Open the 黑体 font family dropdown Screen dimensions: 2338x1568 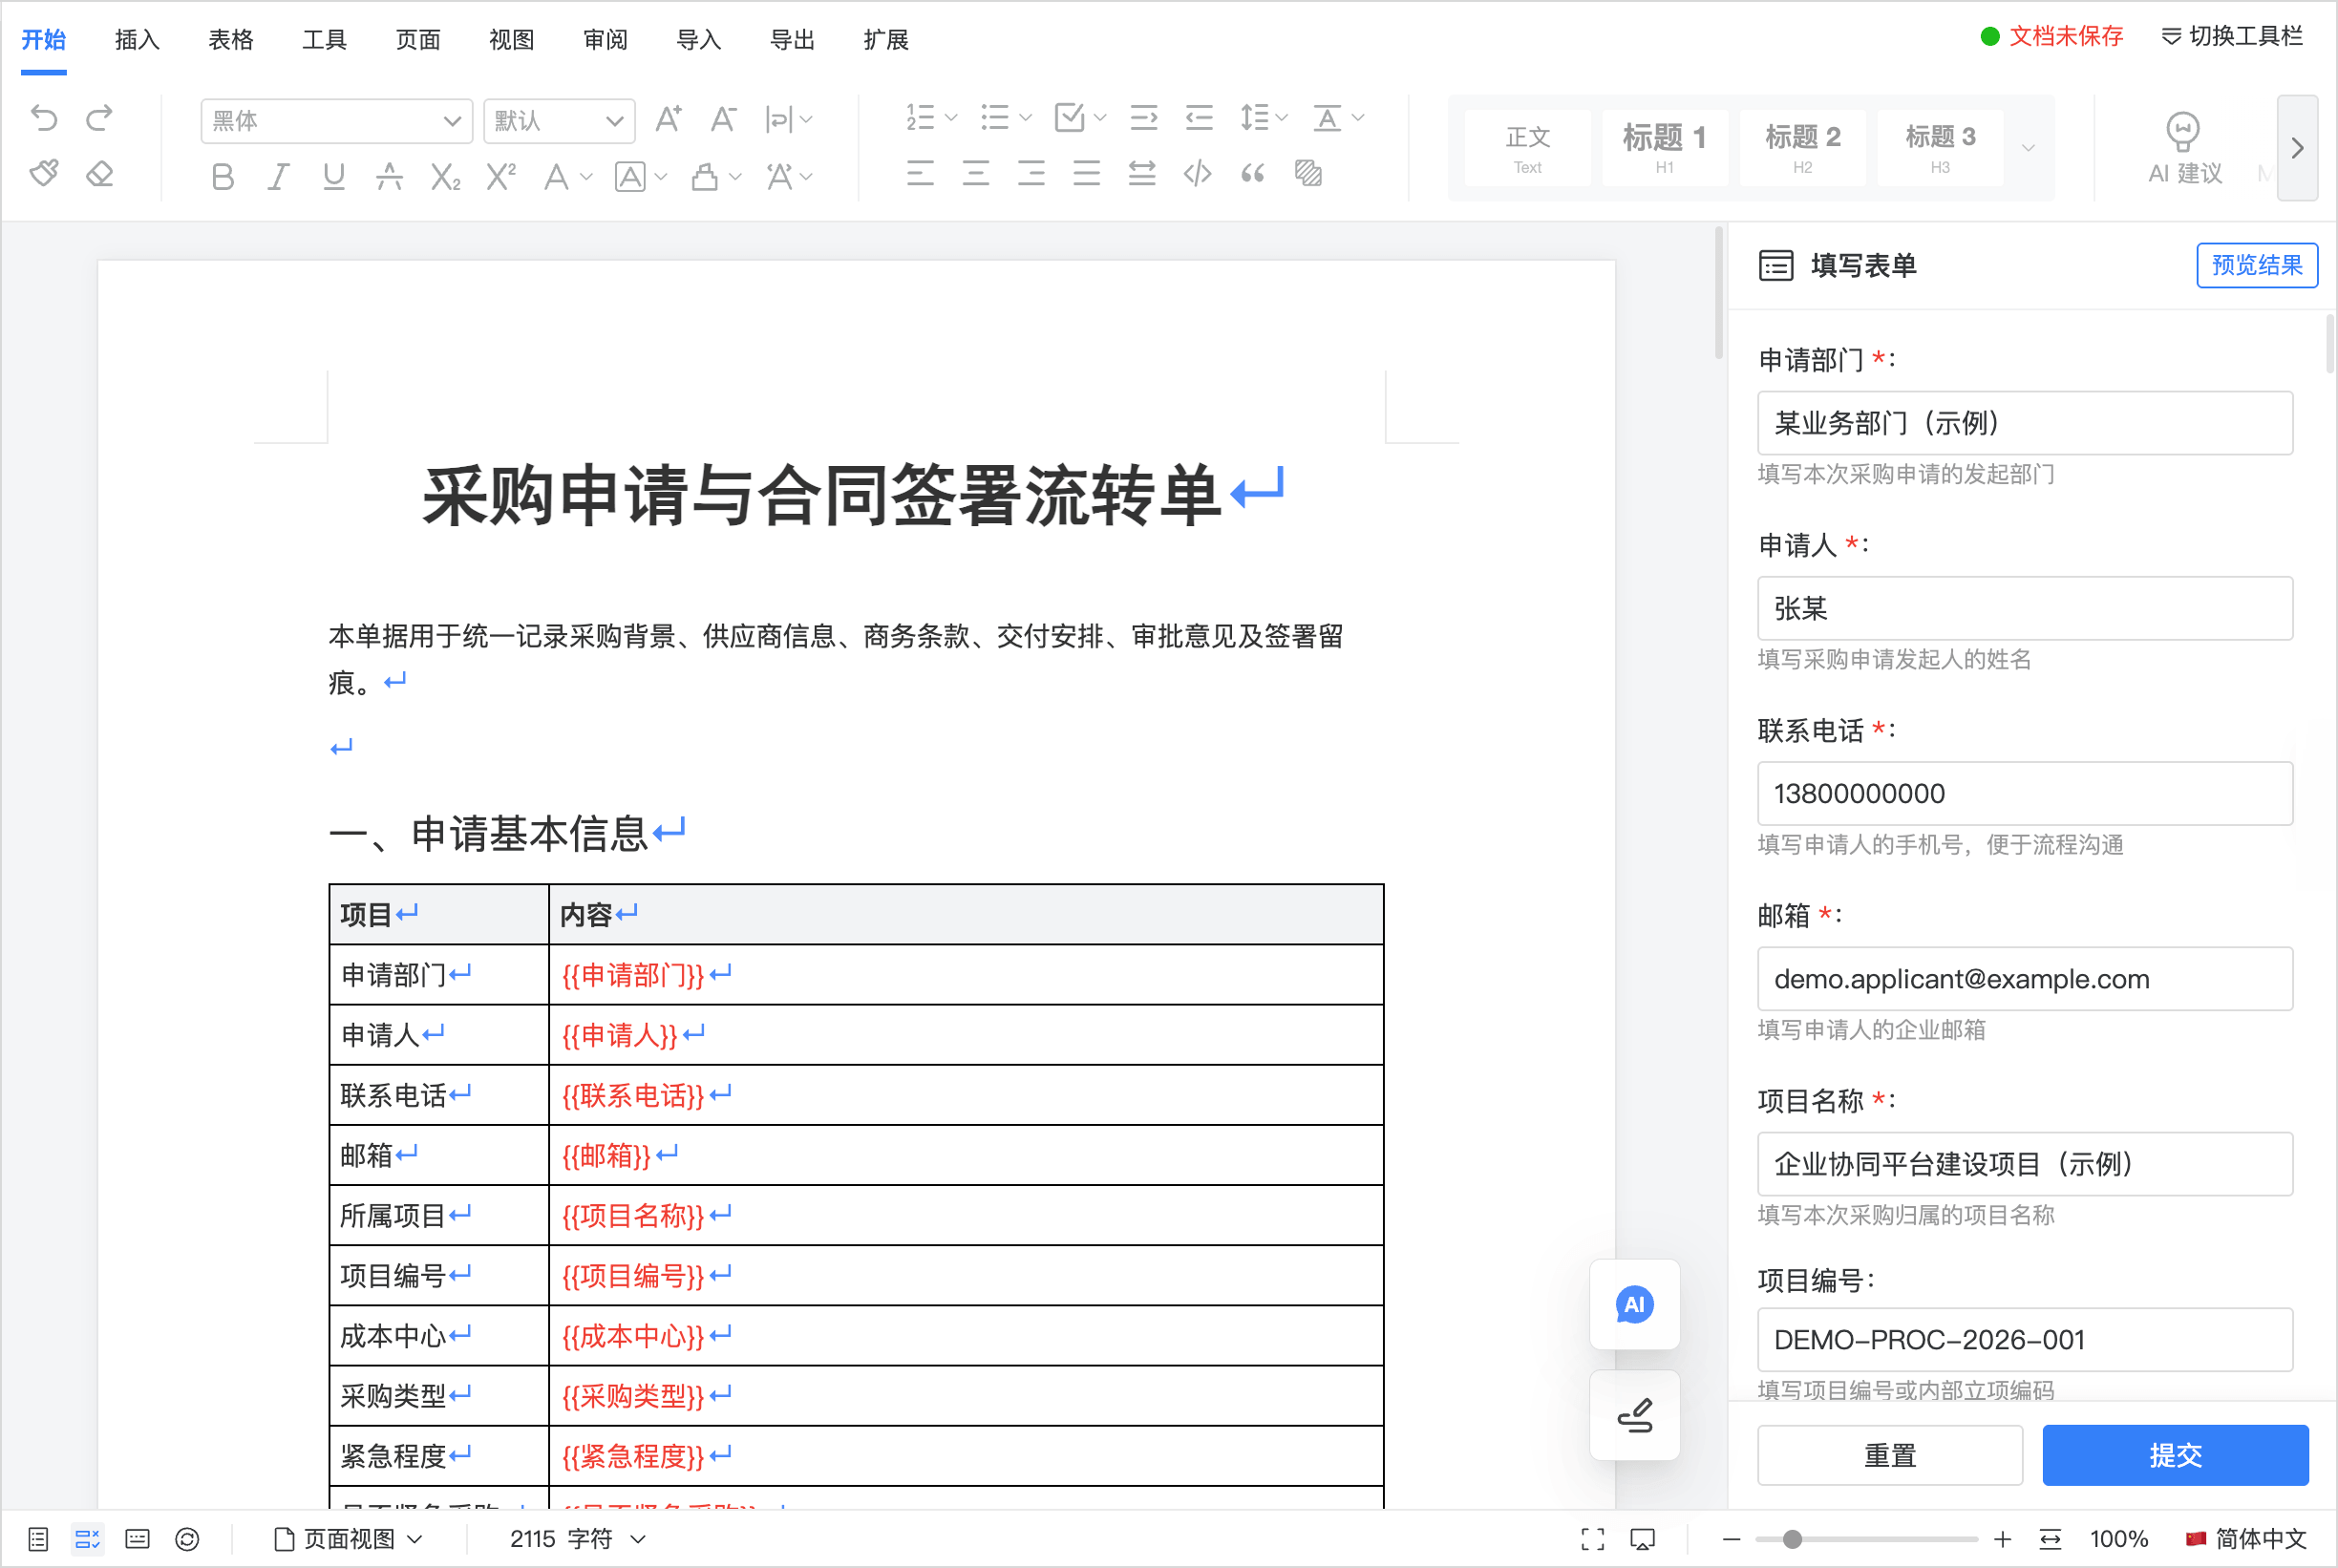point(336,121)
